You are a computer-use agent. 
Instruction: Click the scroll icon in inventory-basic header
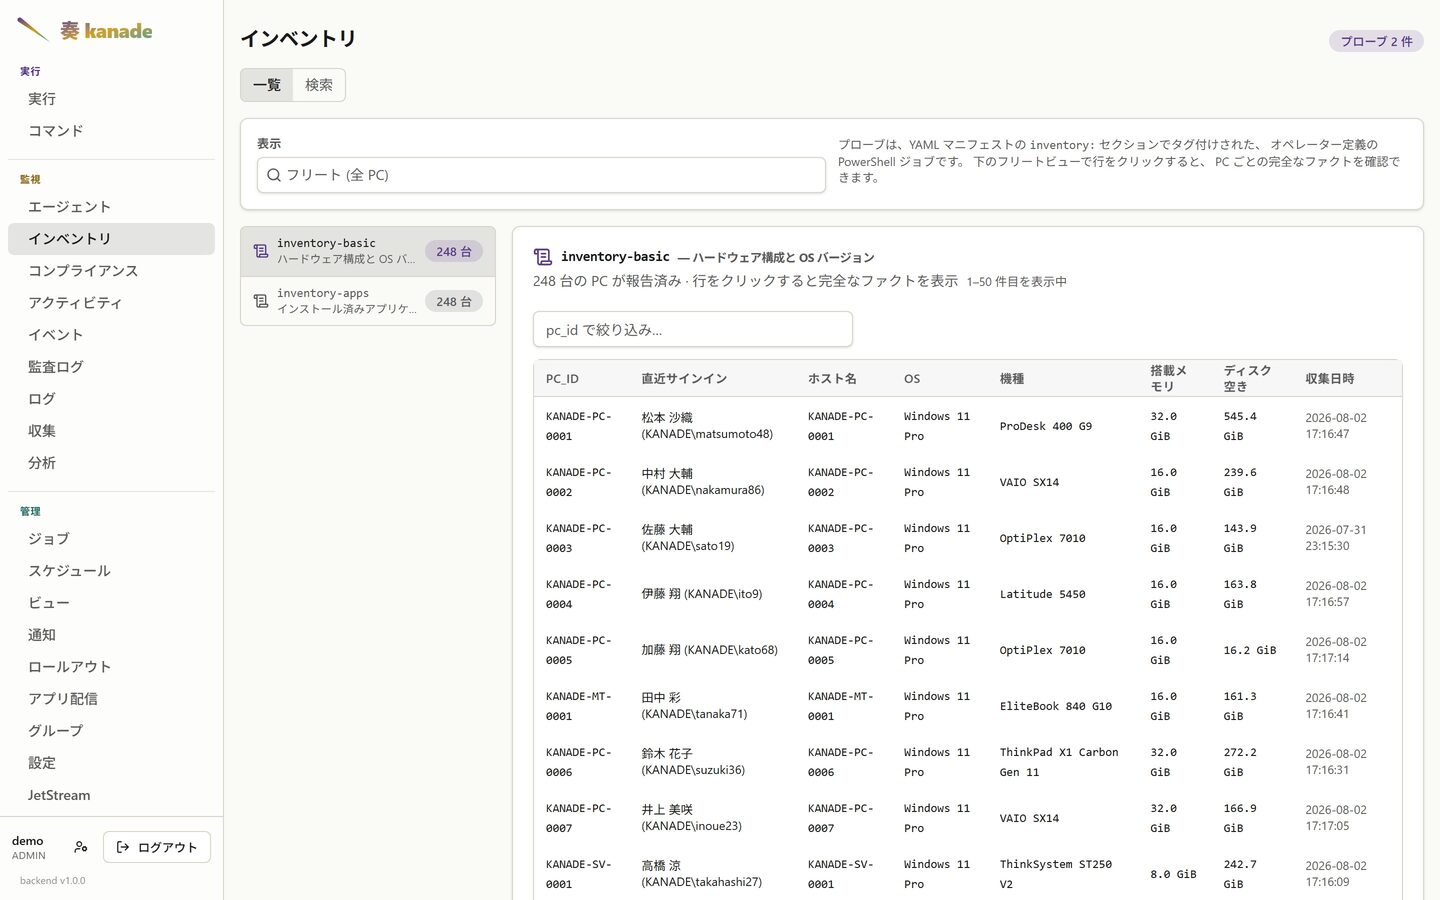(x=543, y=257)
